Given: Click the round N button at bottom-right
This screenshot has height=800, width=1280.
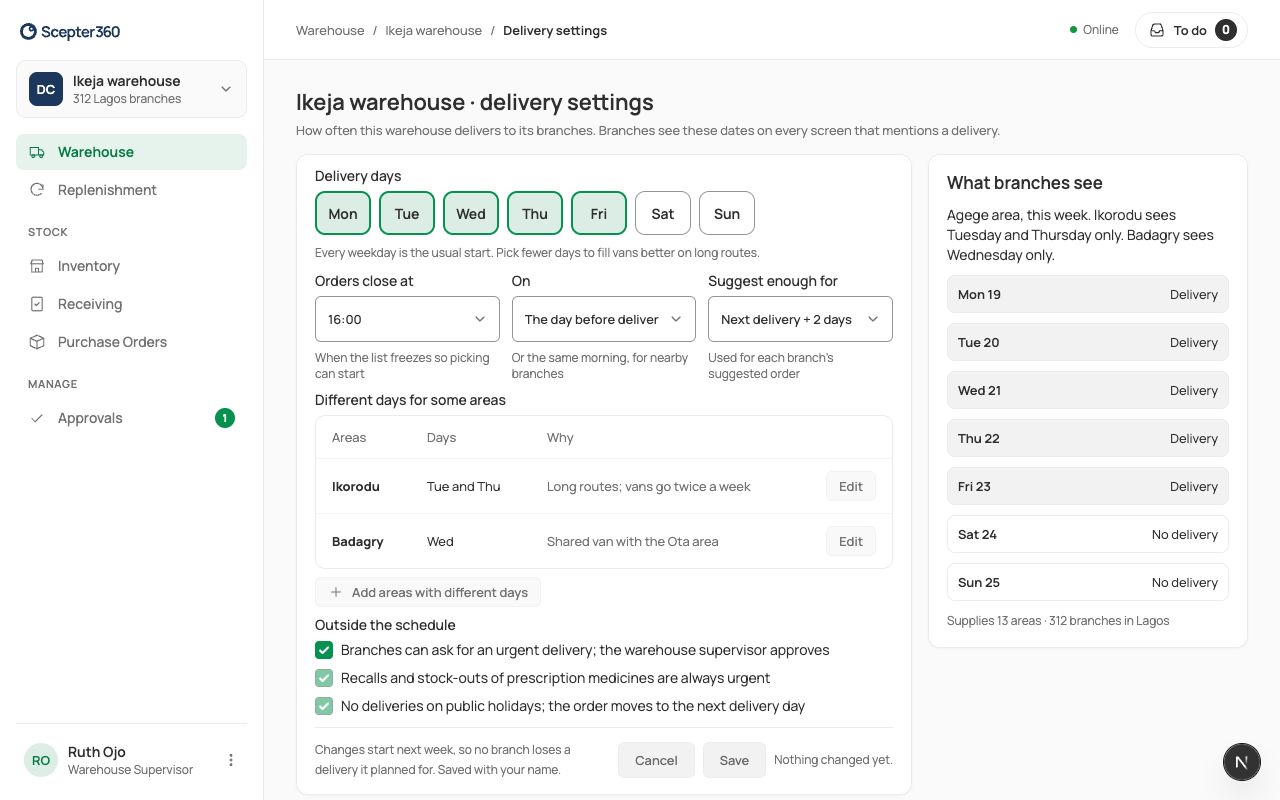Looking at the screenshot, I should tap(1242, 762).
